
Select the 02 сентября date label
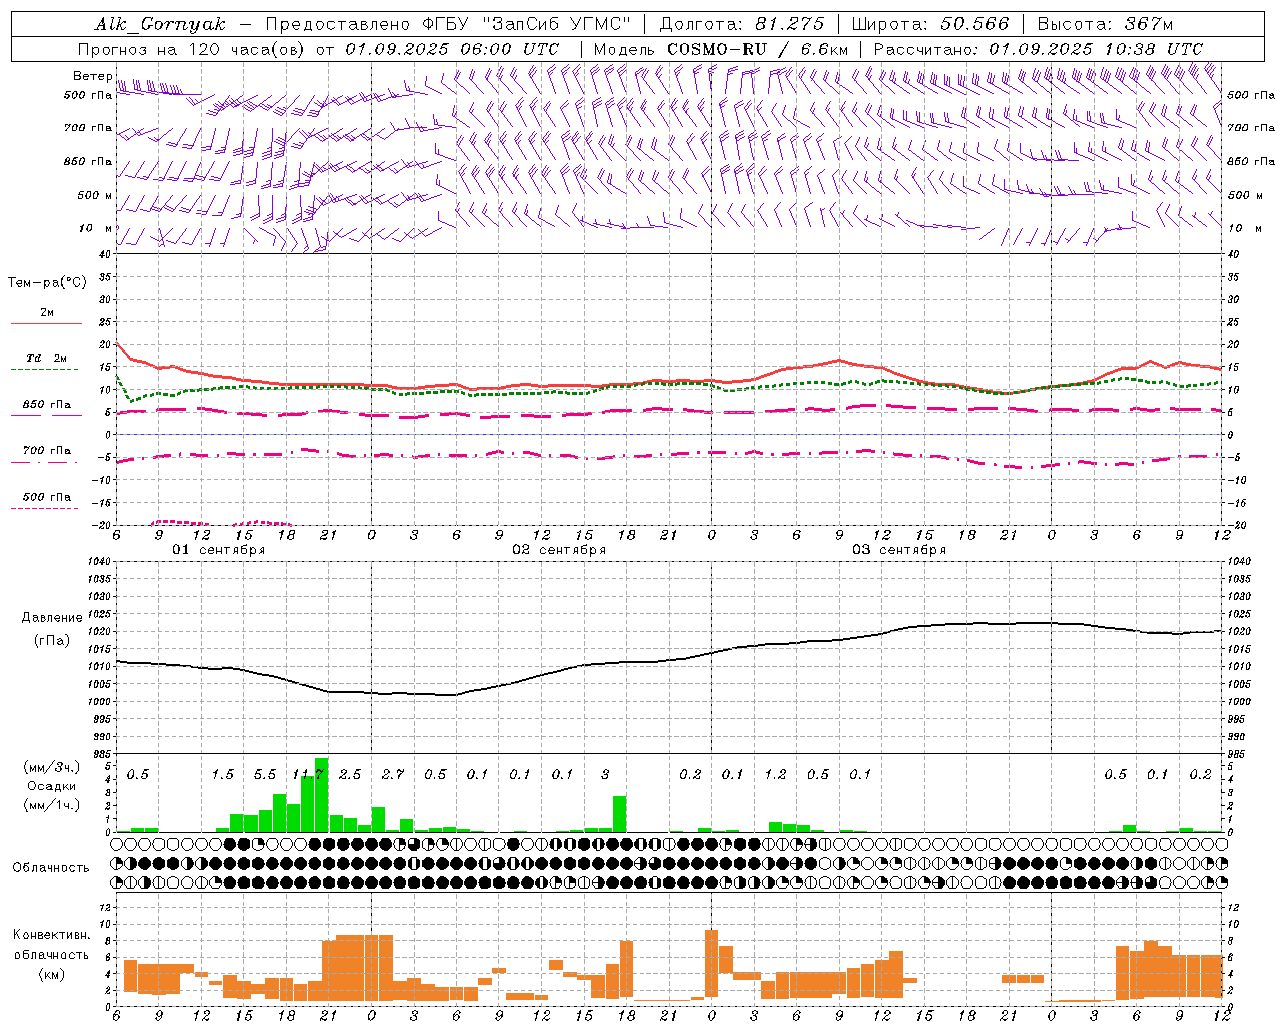pyautogui.click(x=559, y=550)
